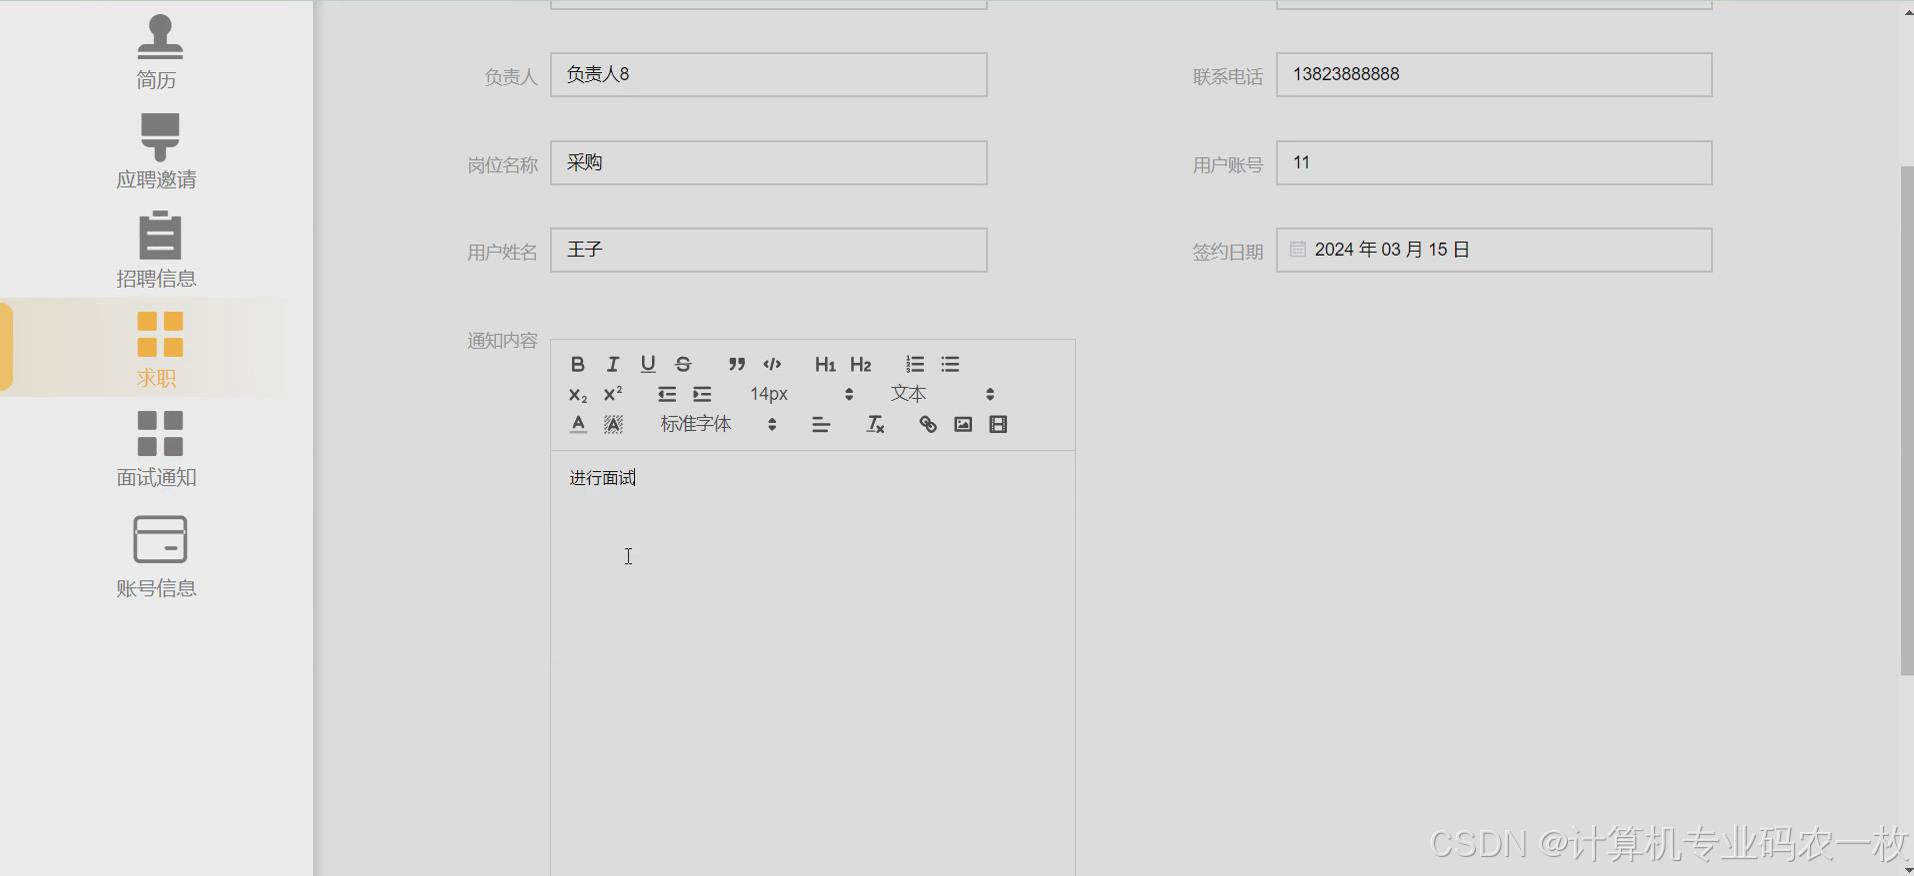This screenshot has height=876, width=1914.
Task: Open the 应聘邀请 sidebar section
Action: (158, 151)
